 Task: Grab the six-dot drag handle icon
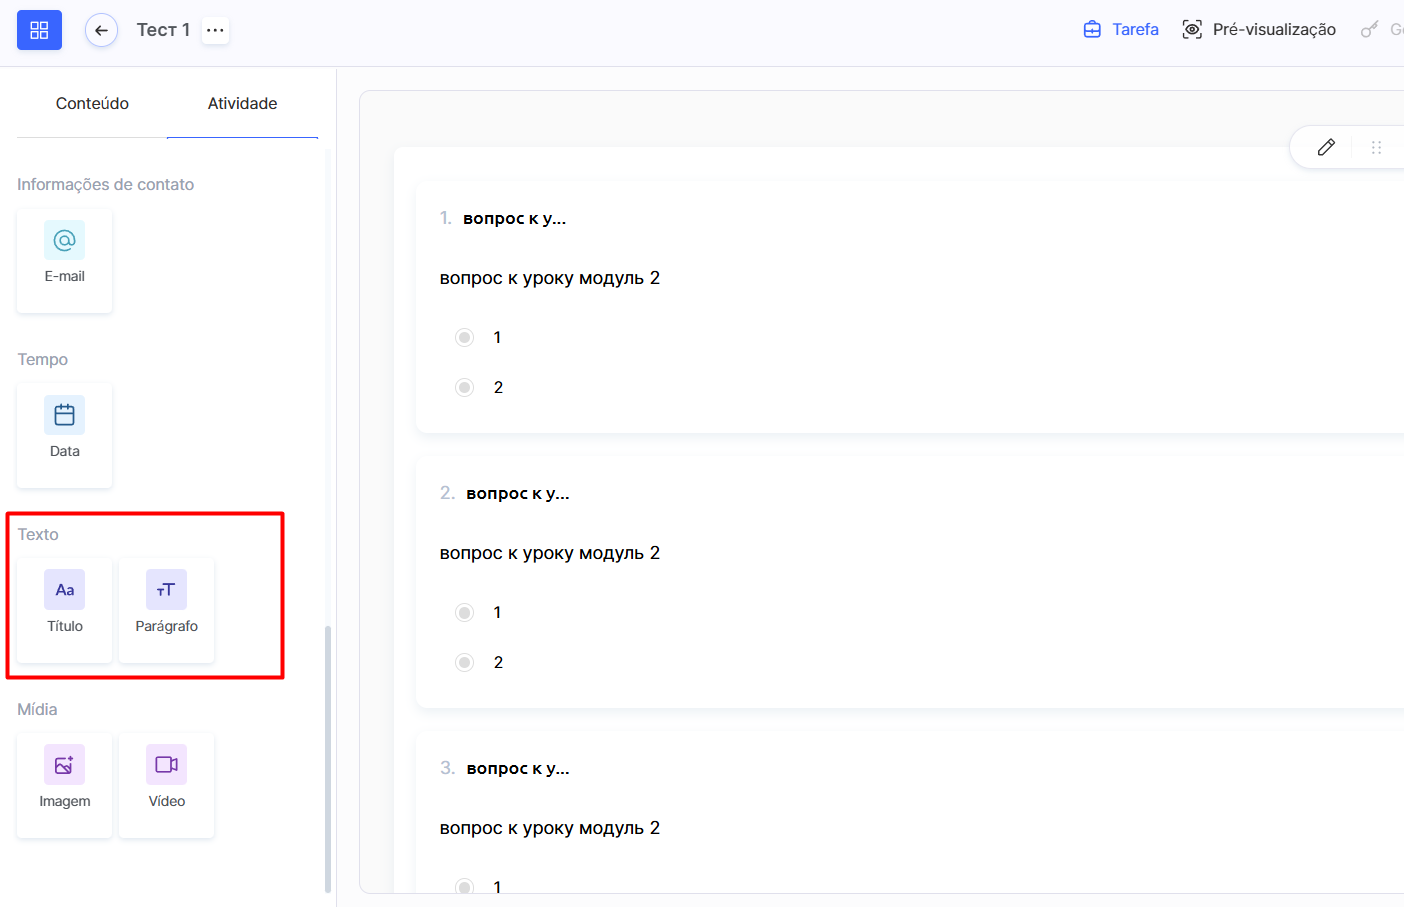pyautogui.click(x=1376, y=147)
